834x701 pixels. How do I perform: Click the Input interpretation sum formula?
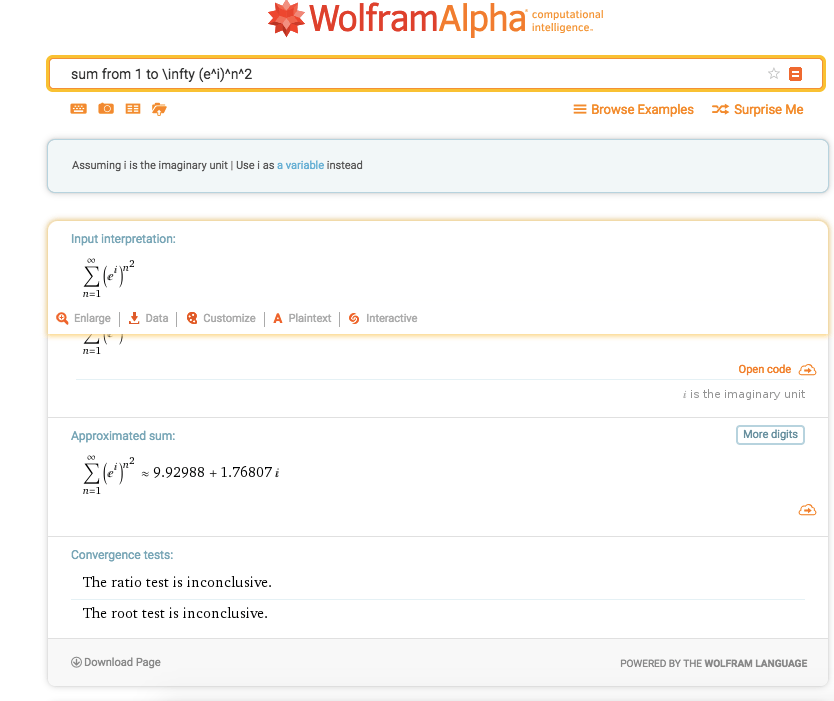[109, 278]
